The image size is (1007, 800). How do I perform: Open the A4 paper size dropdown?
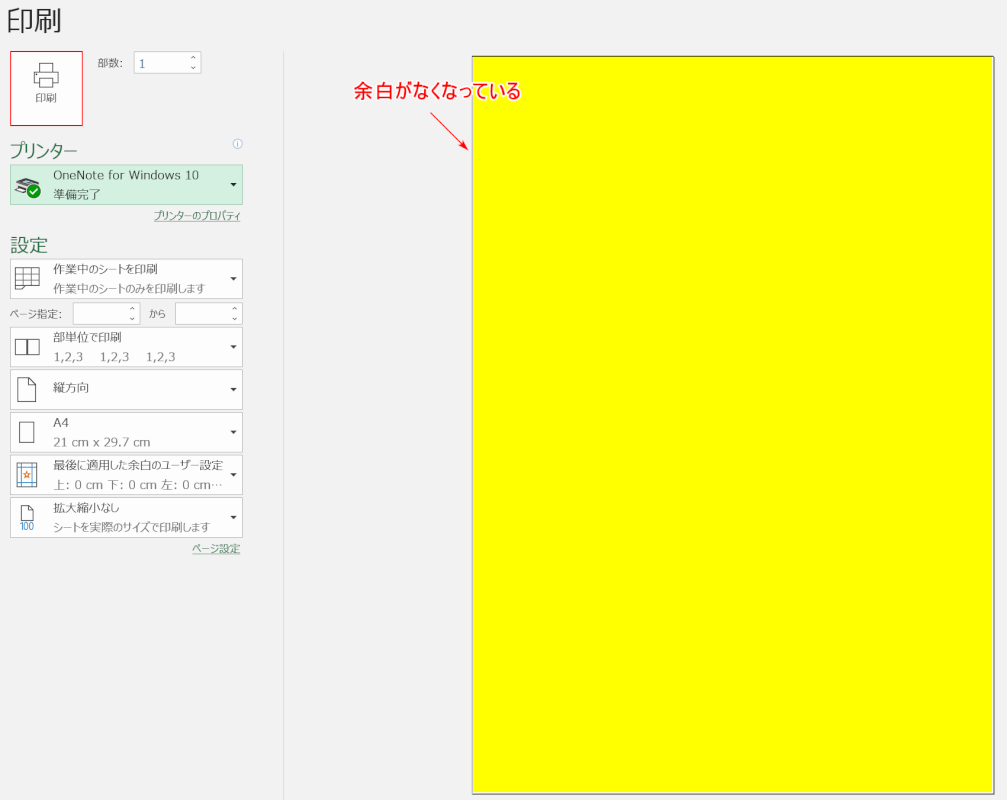point(127,432)
